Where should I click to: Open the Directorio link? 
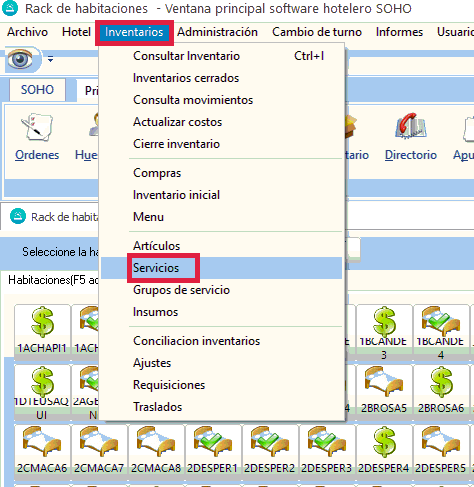click(x=411, y=155)
